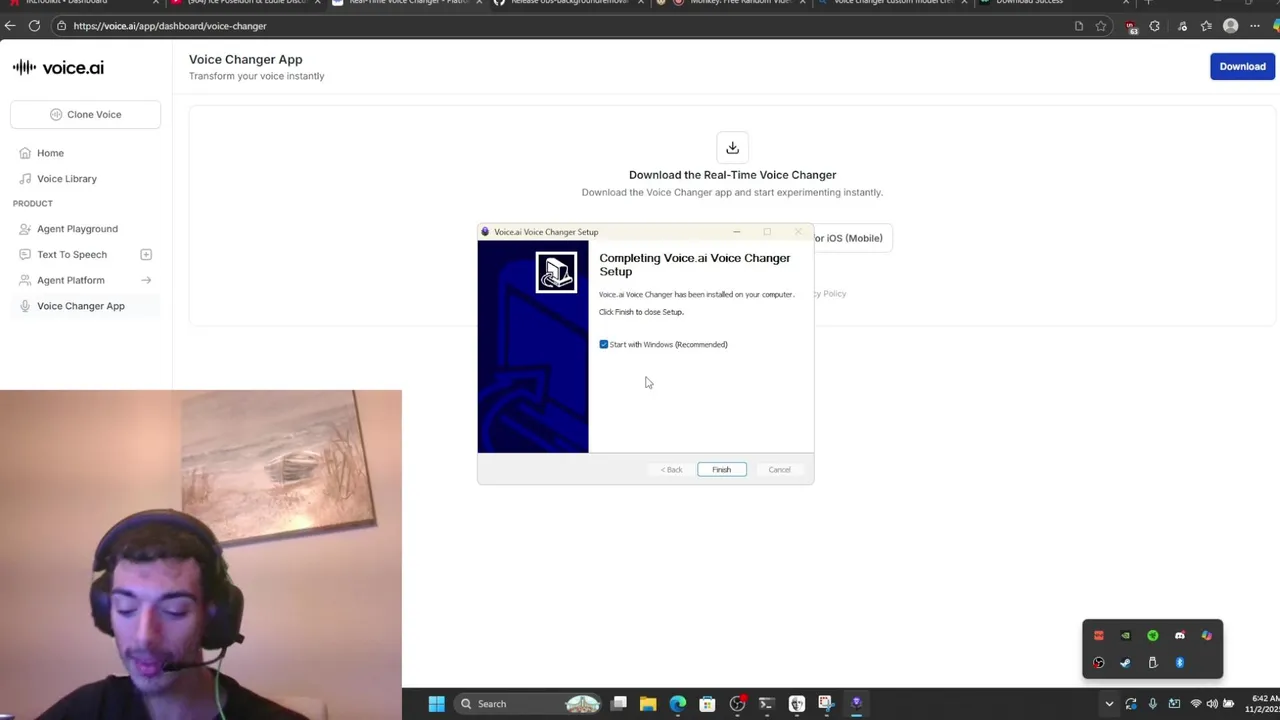Click Cancel in the setup dialog

click(779, 469)
